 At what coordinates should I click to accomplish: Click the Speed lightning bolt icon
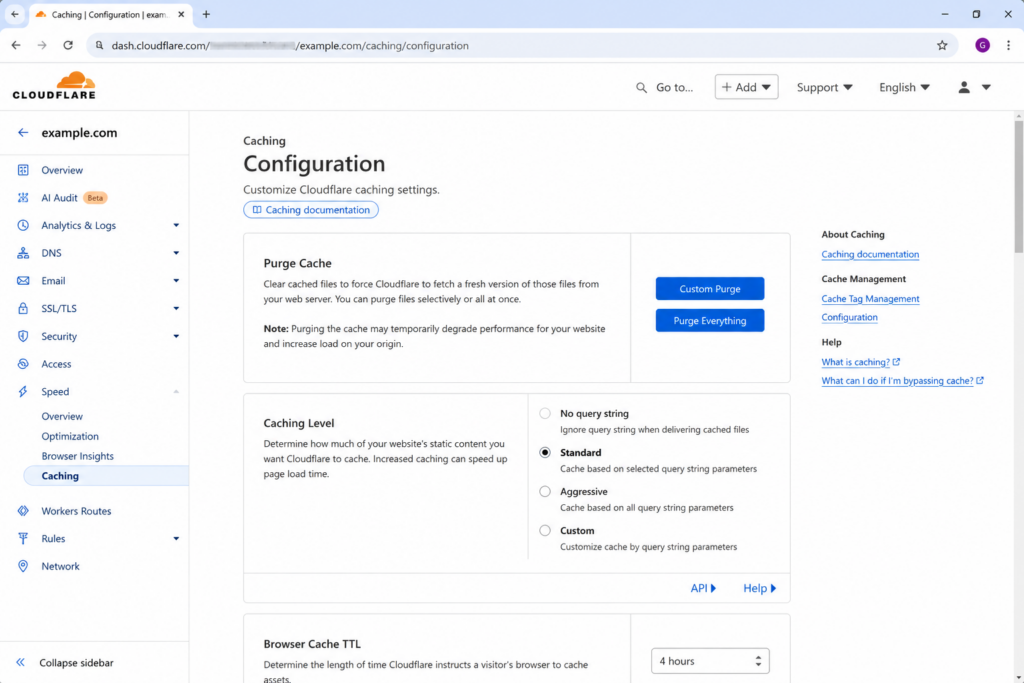[23, 392]
